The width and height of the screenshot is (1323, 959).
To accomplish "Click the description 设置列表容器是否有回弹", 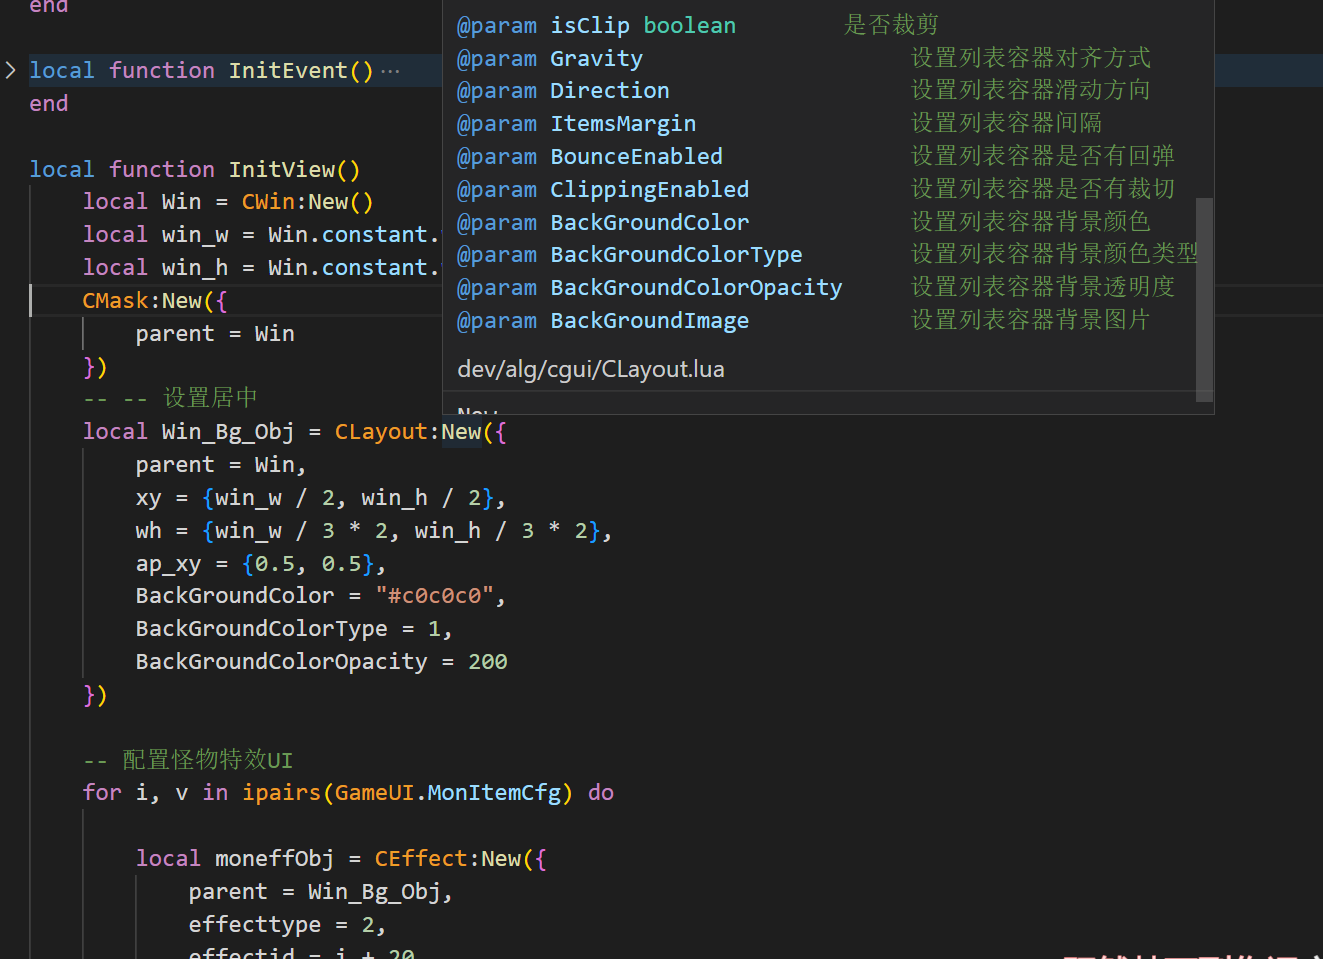I will point(1043,156).
